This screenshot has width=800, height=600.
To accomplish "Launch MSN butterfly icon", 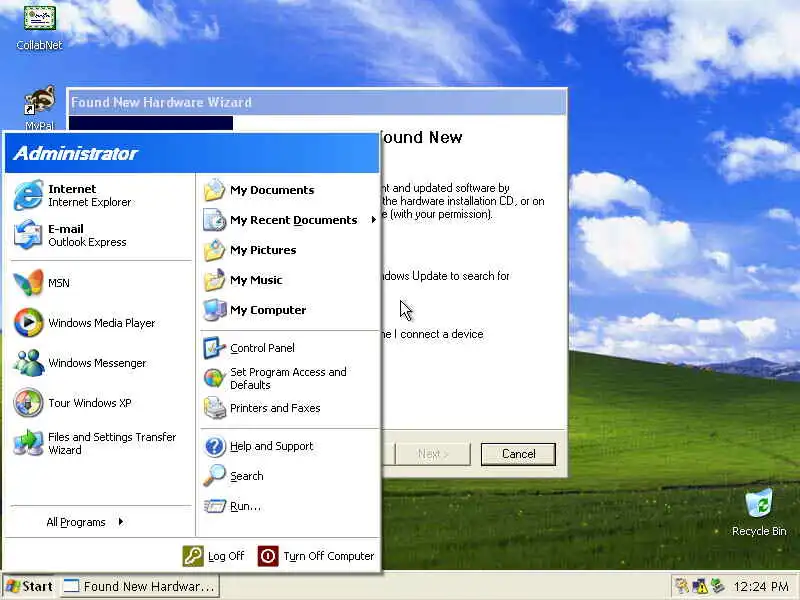I will click(28, 283).
